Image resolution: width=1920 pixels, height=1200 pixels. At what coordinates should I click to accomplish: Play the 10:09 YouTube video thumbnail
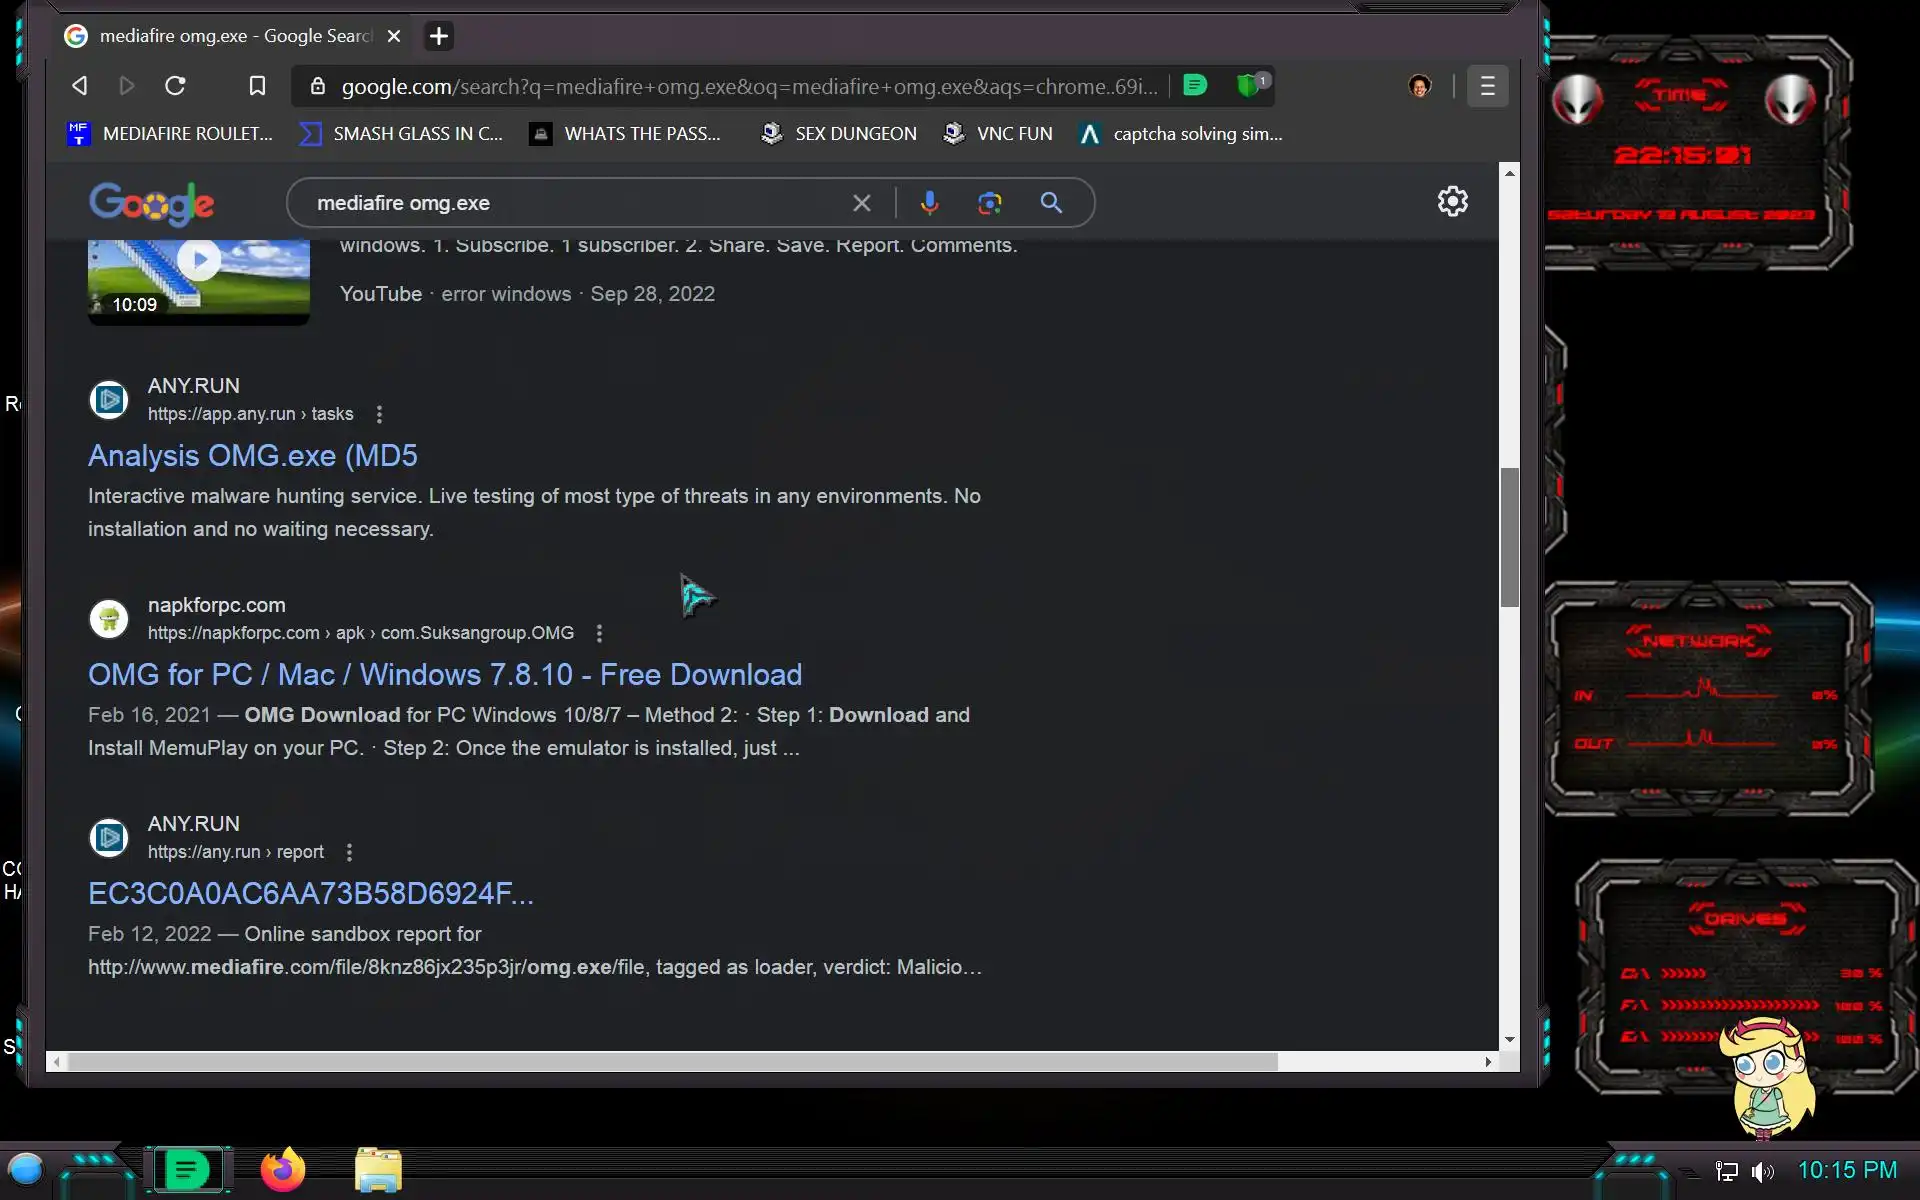(x=199, y=262)
